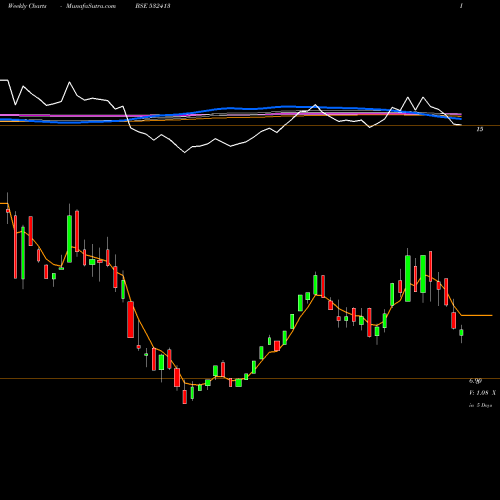This screenshot has height=500, width=500.
Task: Click the 'V: 1.98 X' volume text
Action: (482, 393)
